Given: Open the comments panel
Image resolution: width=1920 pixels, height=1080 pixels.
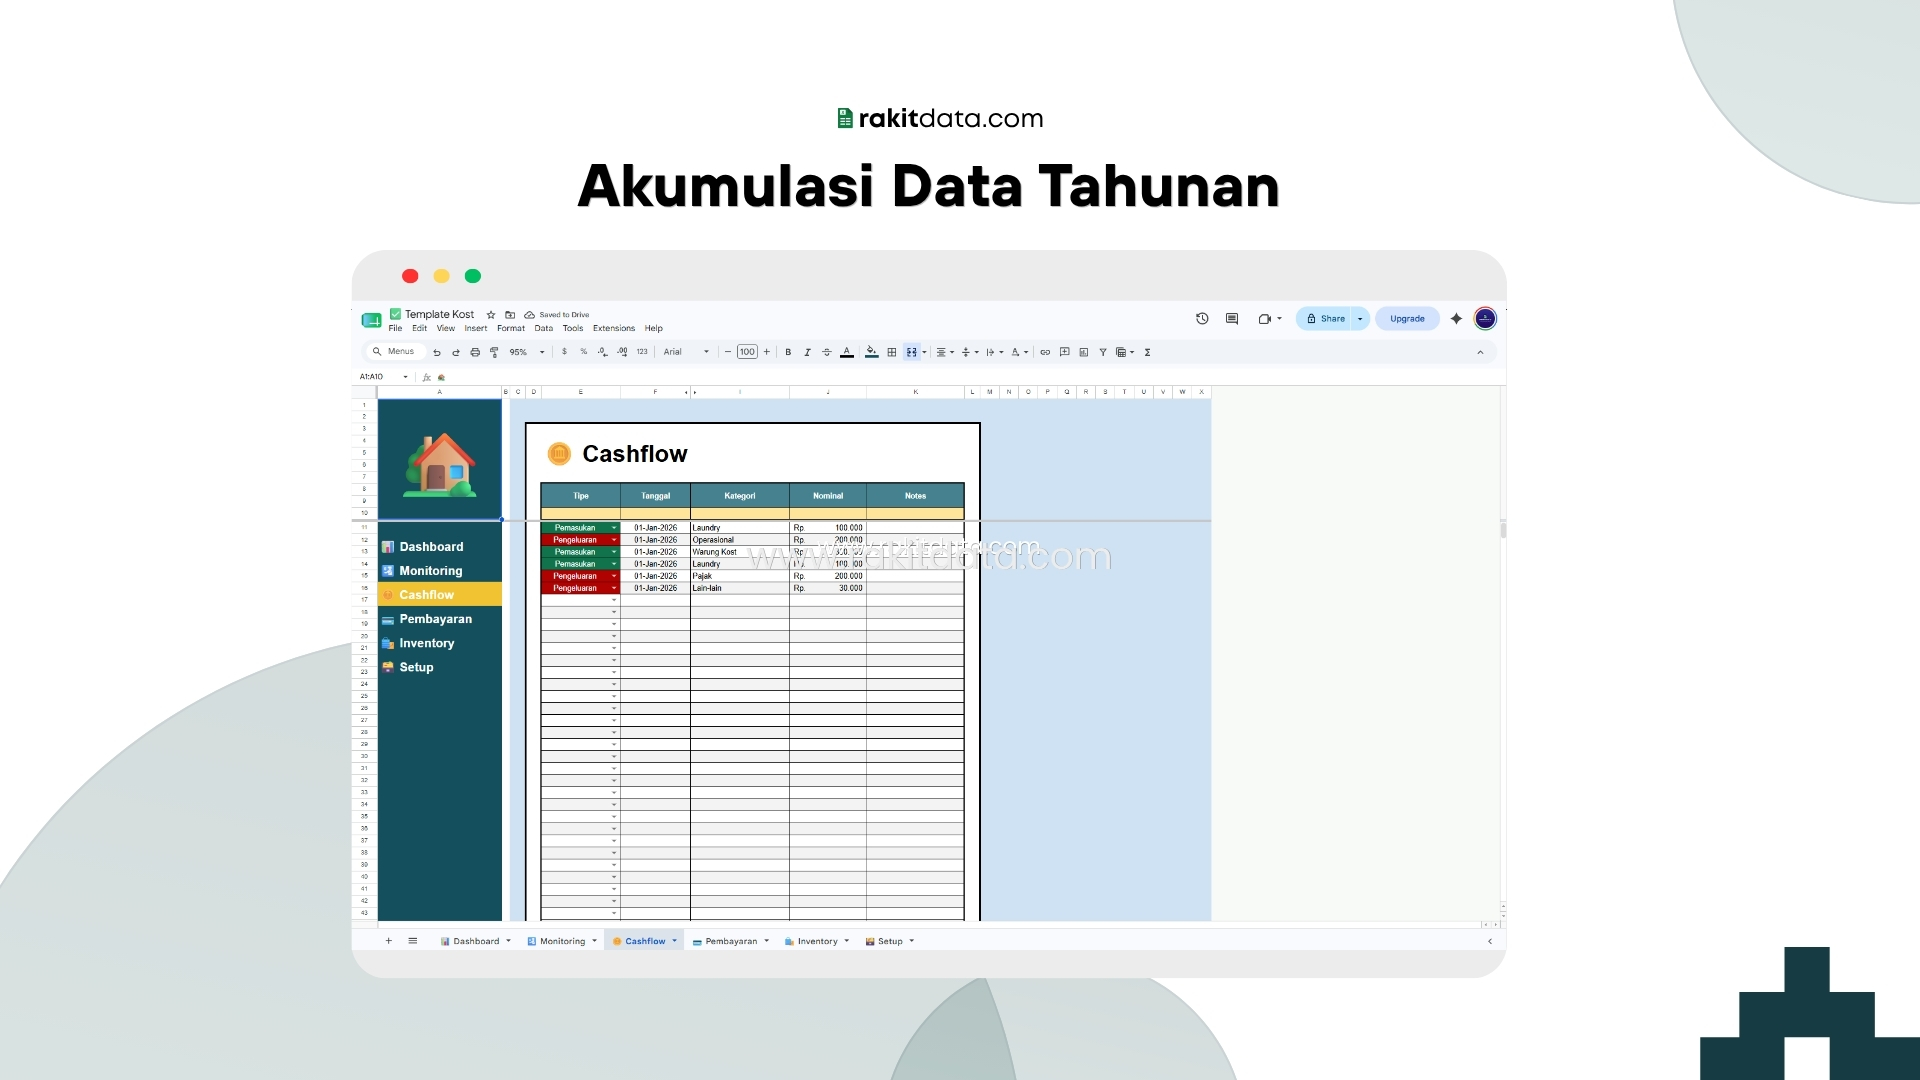Looking at the screenshot, I should click(x=1232, y=319).
